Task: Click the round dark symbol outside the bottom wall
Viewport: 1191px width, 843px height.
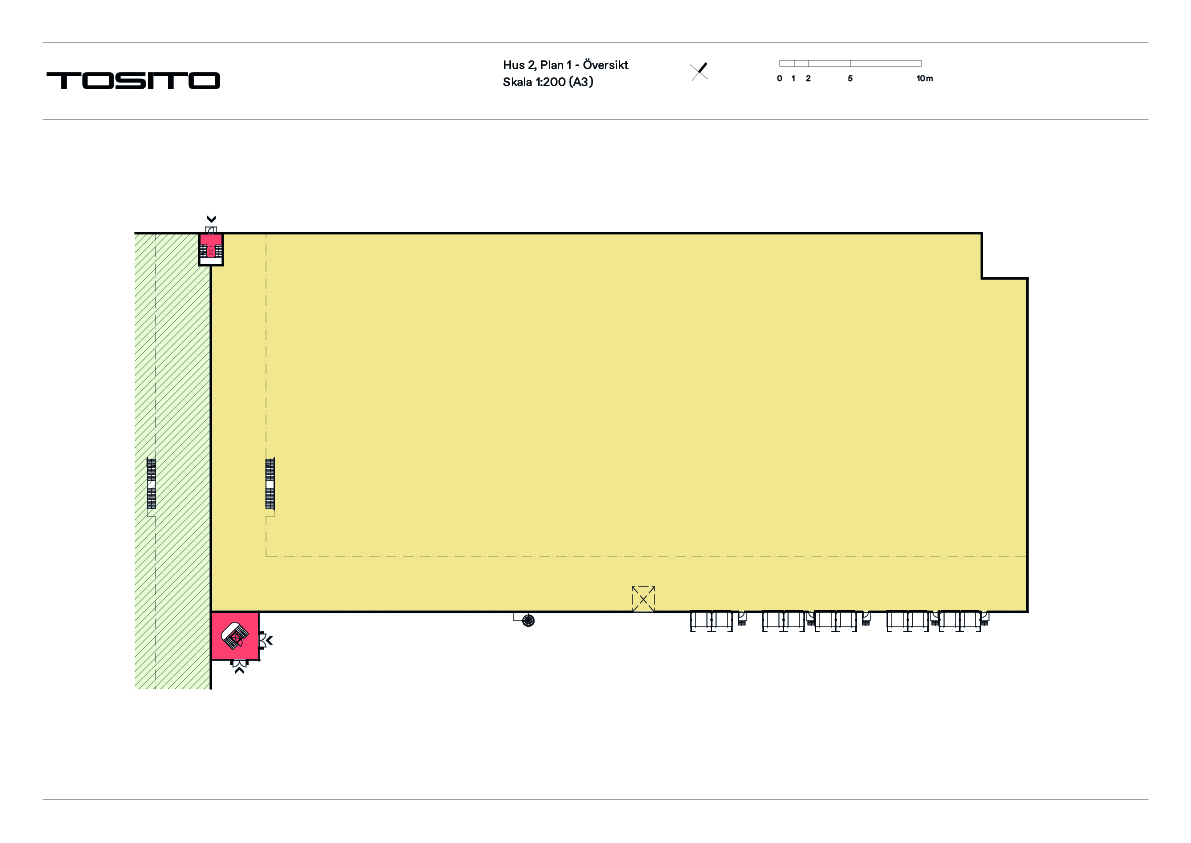Action: pos(529,621)
